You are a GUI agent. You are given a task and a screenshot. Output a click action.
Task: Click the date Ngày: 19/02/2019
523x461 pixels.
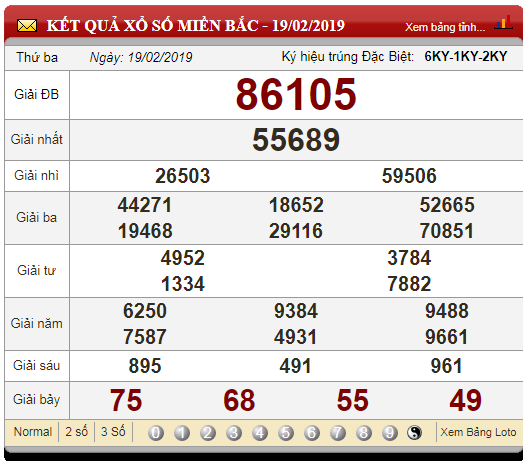coord(141,58)
